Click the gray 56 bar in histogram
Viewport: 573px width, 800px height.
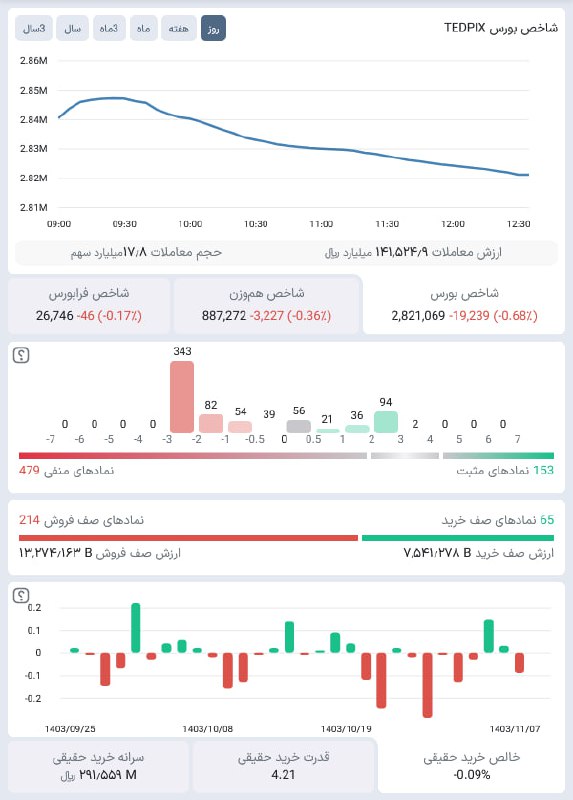298,426
